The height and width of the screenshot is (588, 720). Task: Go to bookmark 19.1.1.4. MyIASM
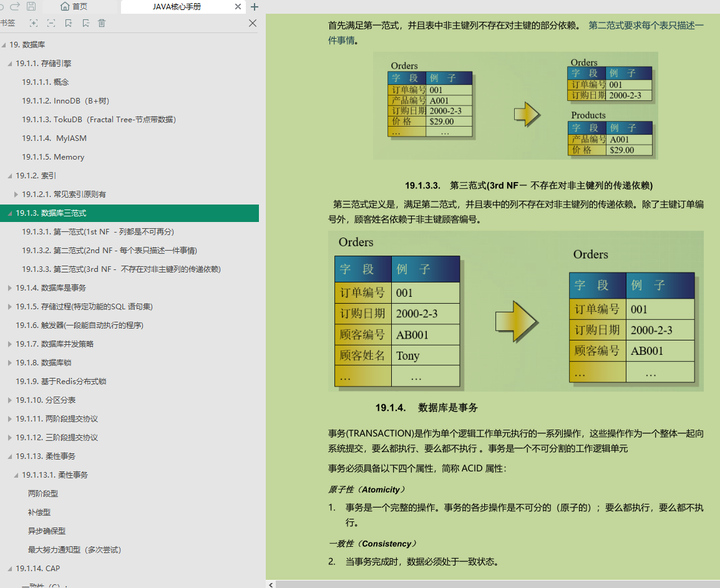(x=54, y=138)
